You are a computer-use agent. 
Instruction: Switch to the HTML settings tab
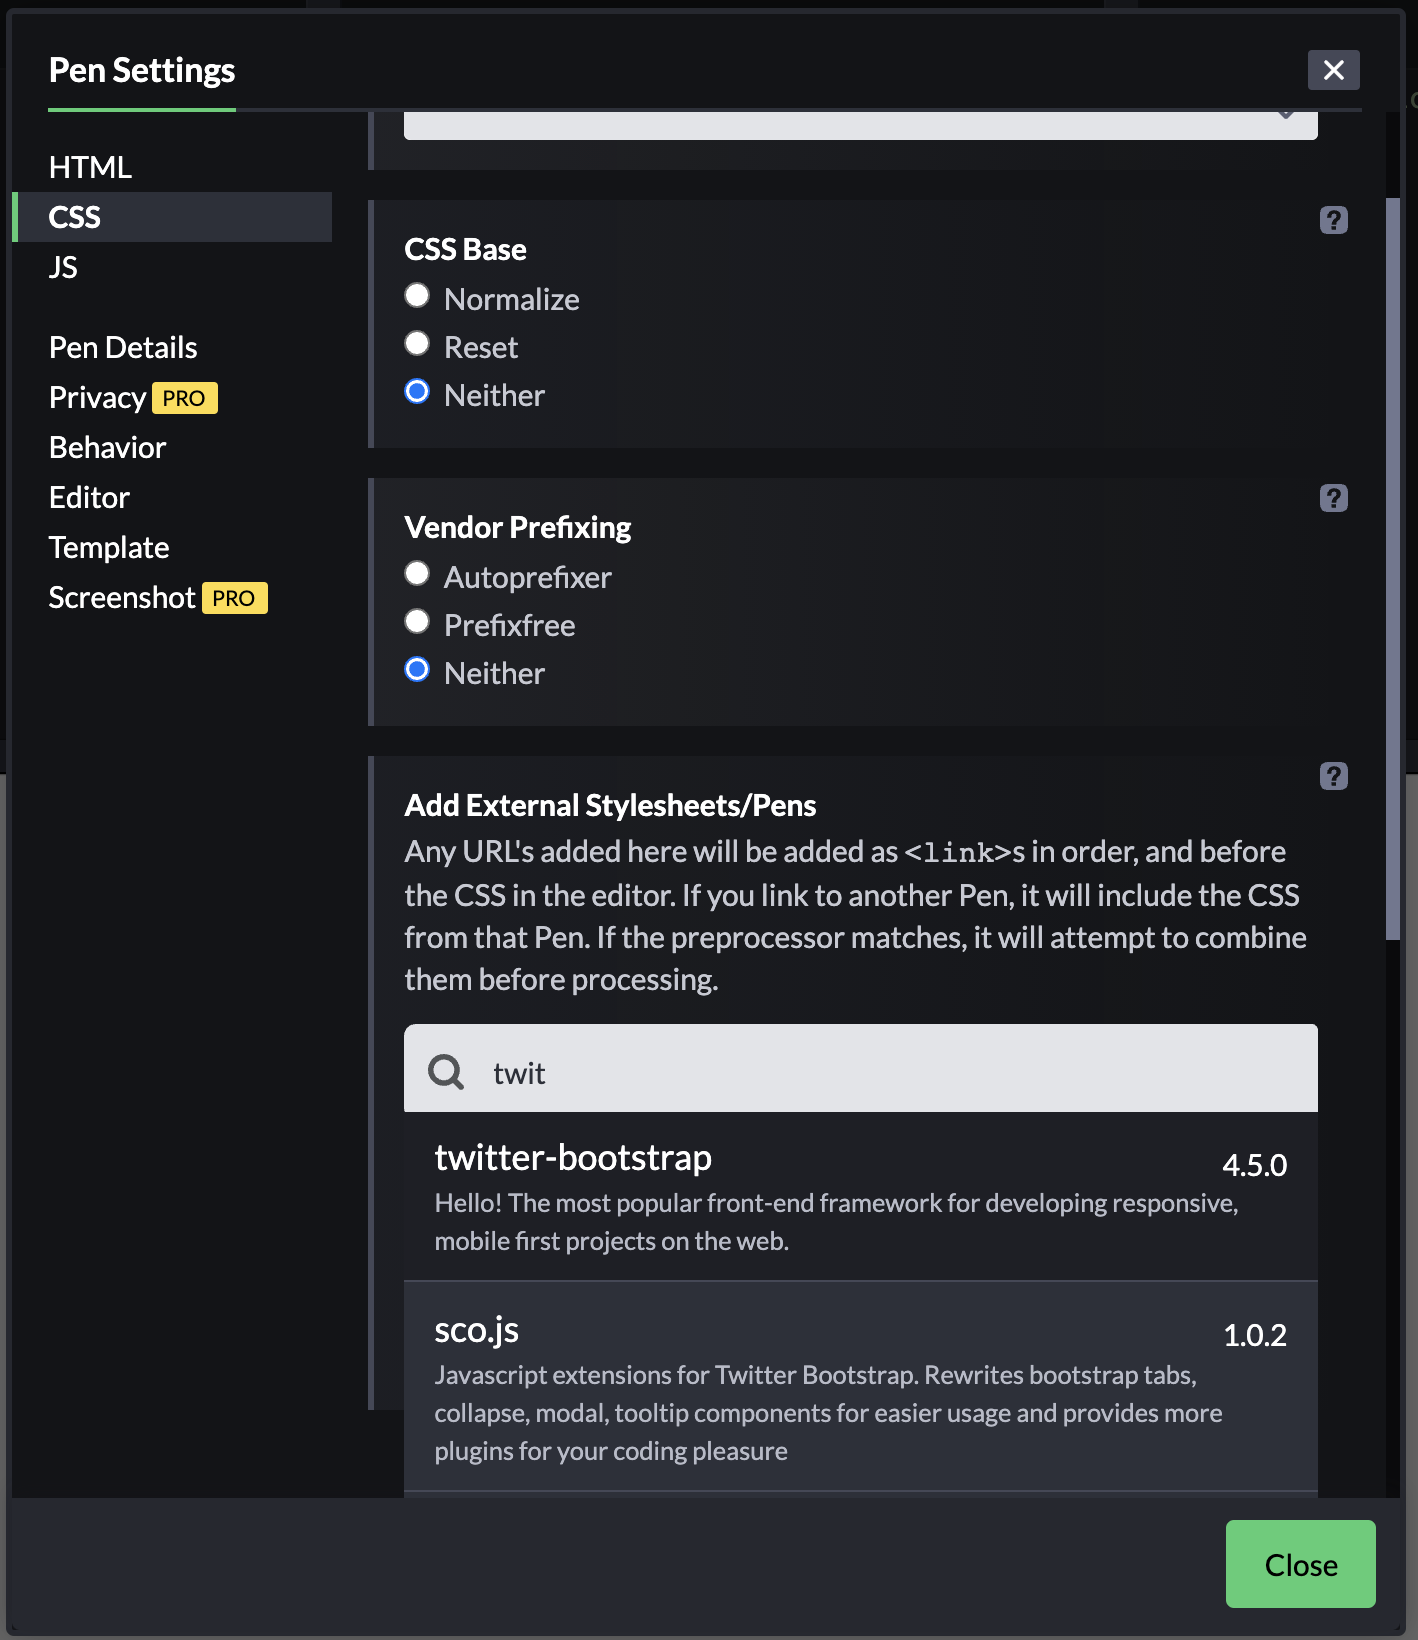click(90, 167)
